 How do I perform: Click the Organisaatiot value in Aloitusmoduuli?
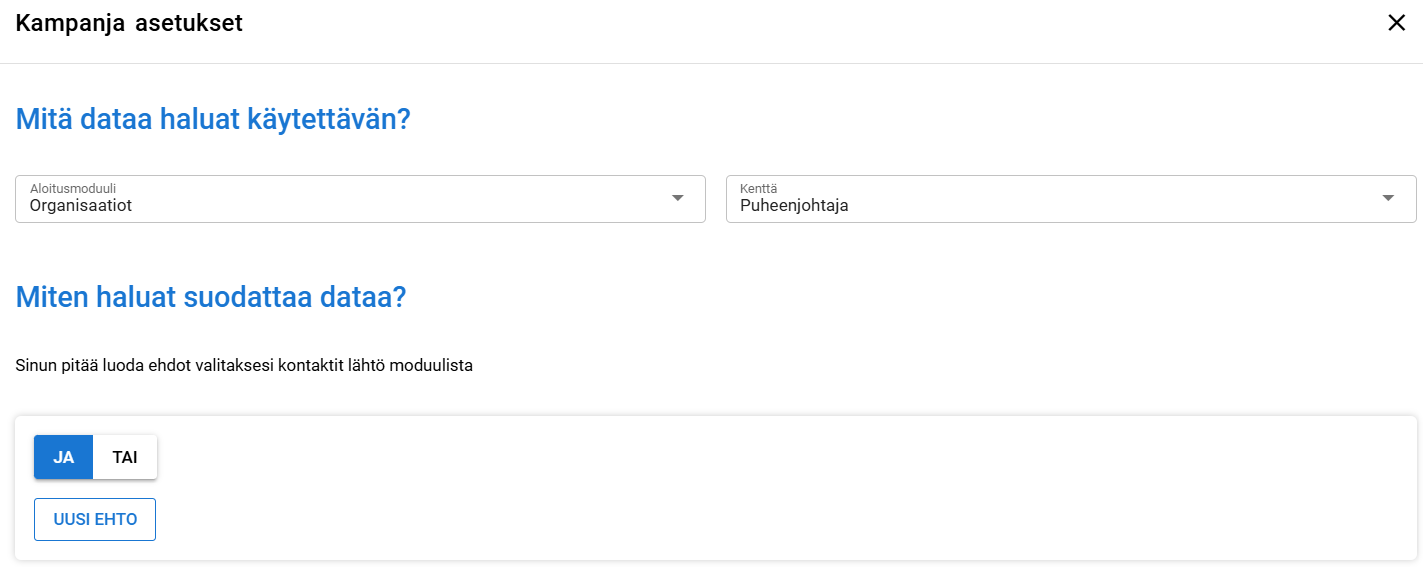[x=81, y=206]
